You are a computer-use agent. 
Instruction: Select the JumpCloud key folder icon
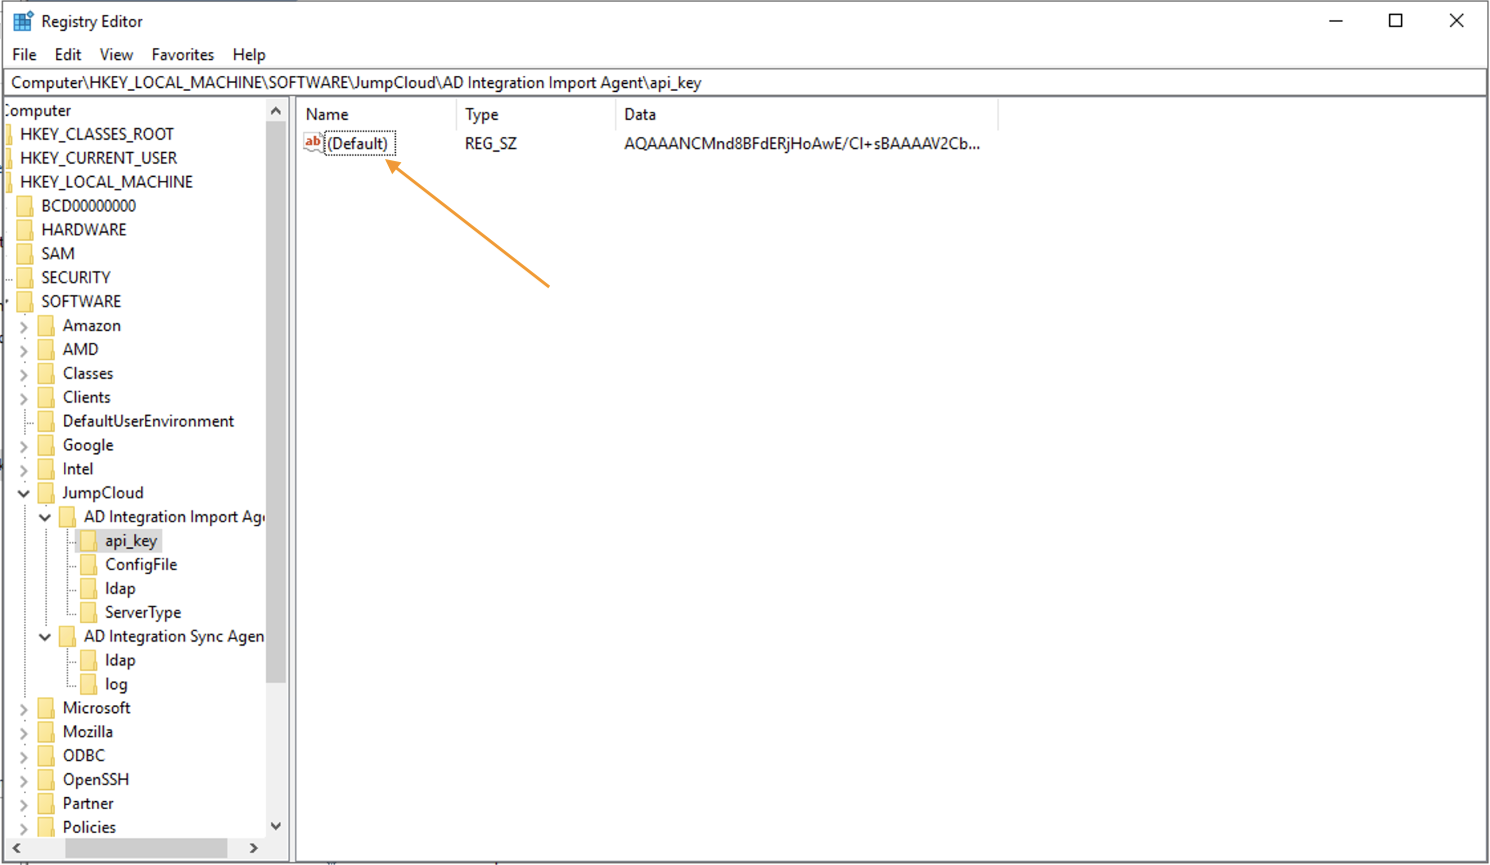tap(46, 492)
